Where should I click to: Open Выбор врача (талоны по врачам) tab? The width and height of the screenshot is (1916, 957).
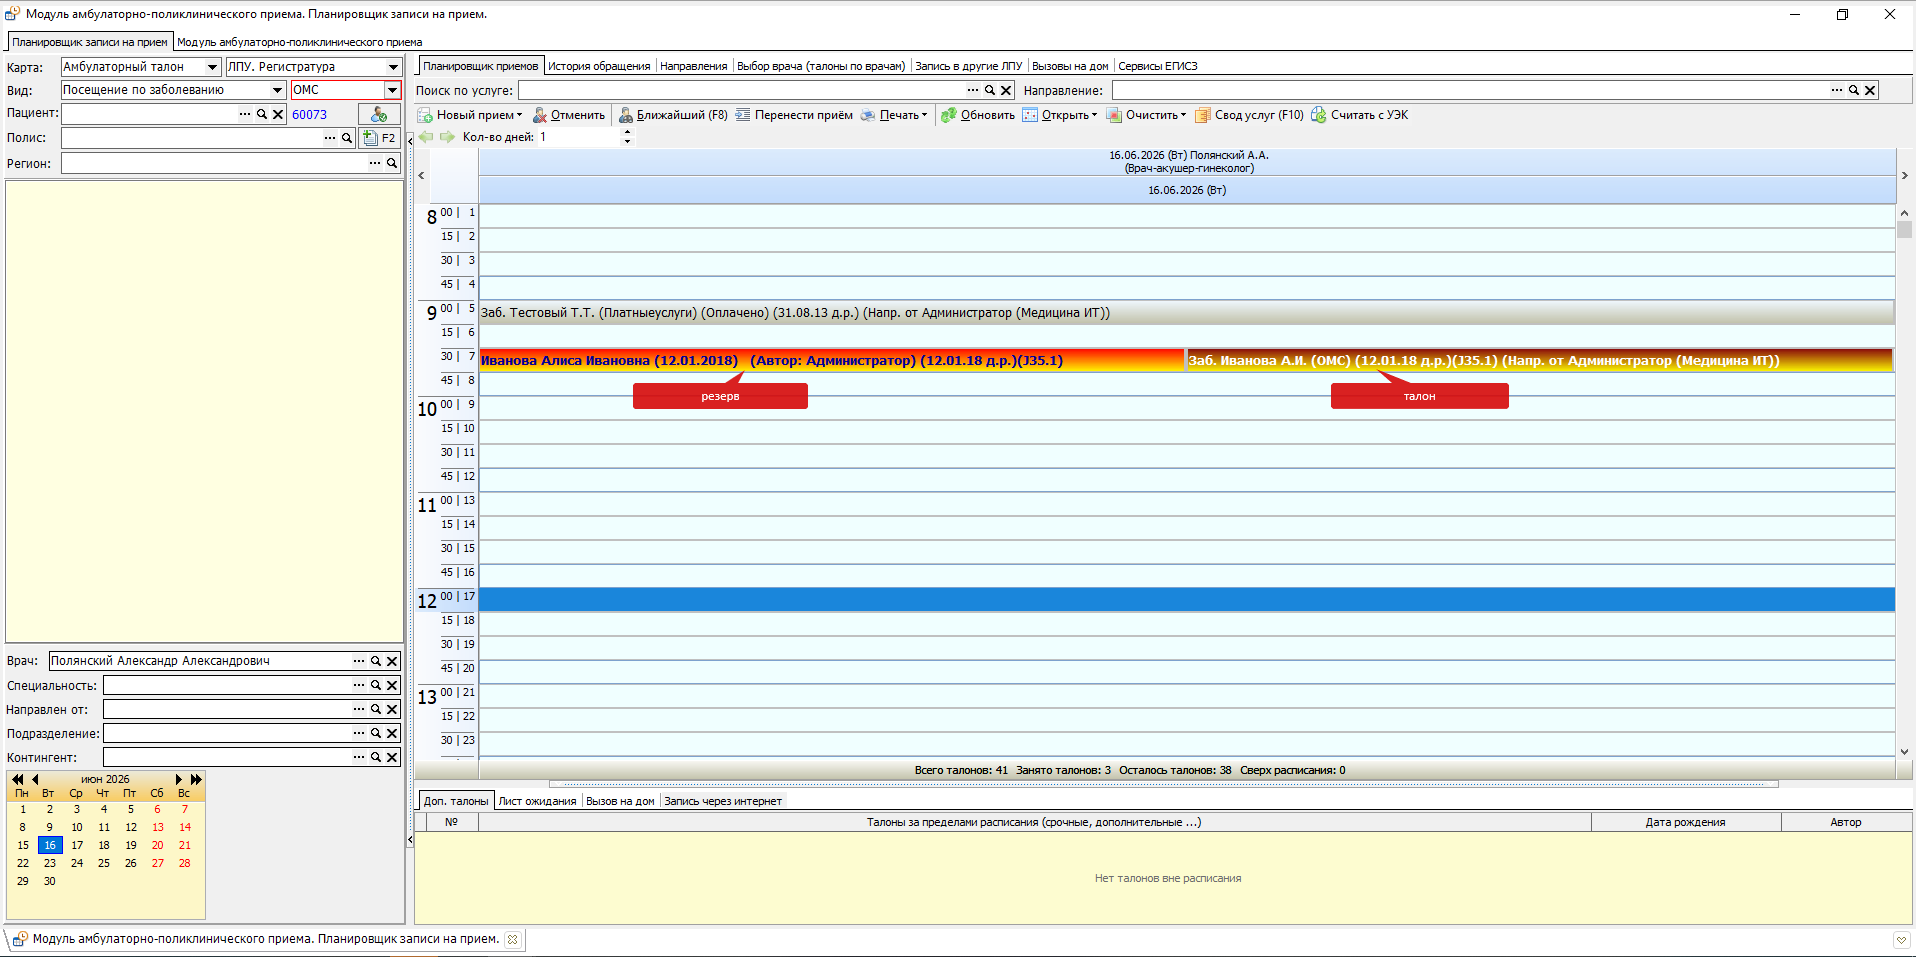coord(821,66)
